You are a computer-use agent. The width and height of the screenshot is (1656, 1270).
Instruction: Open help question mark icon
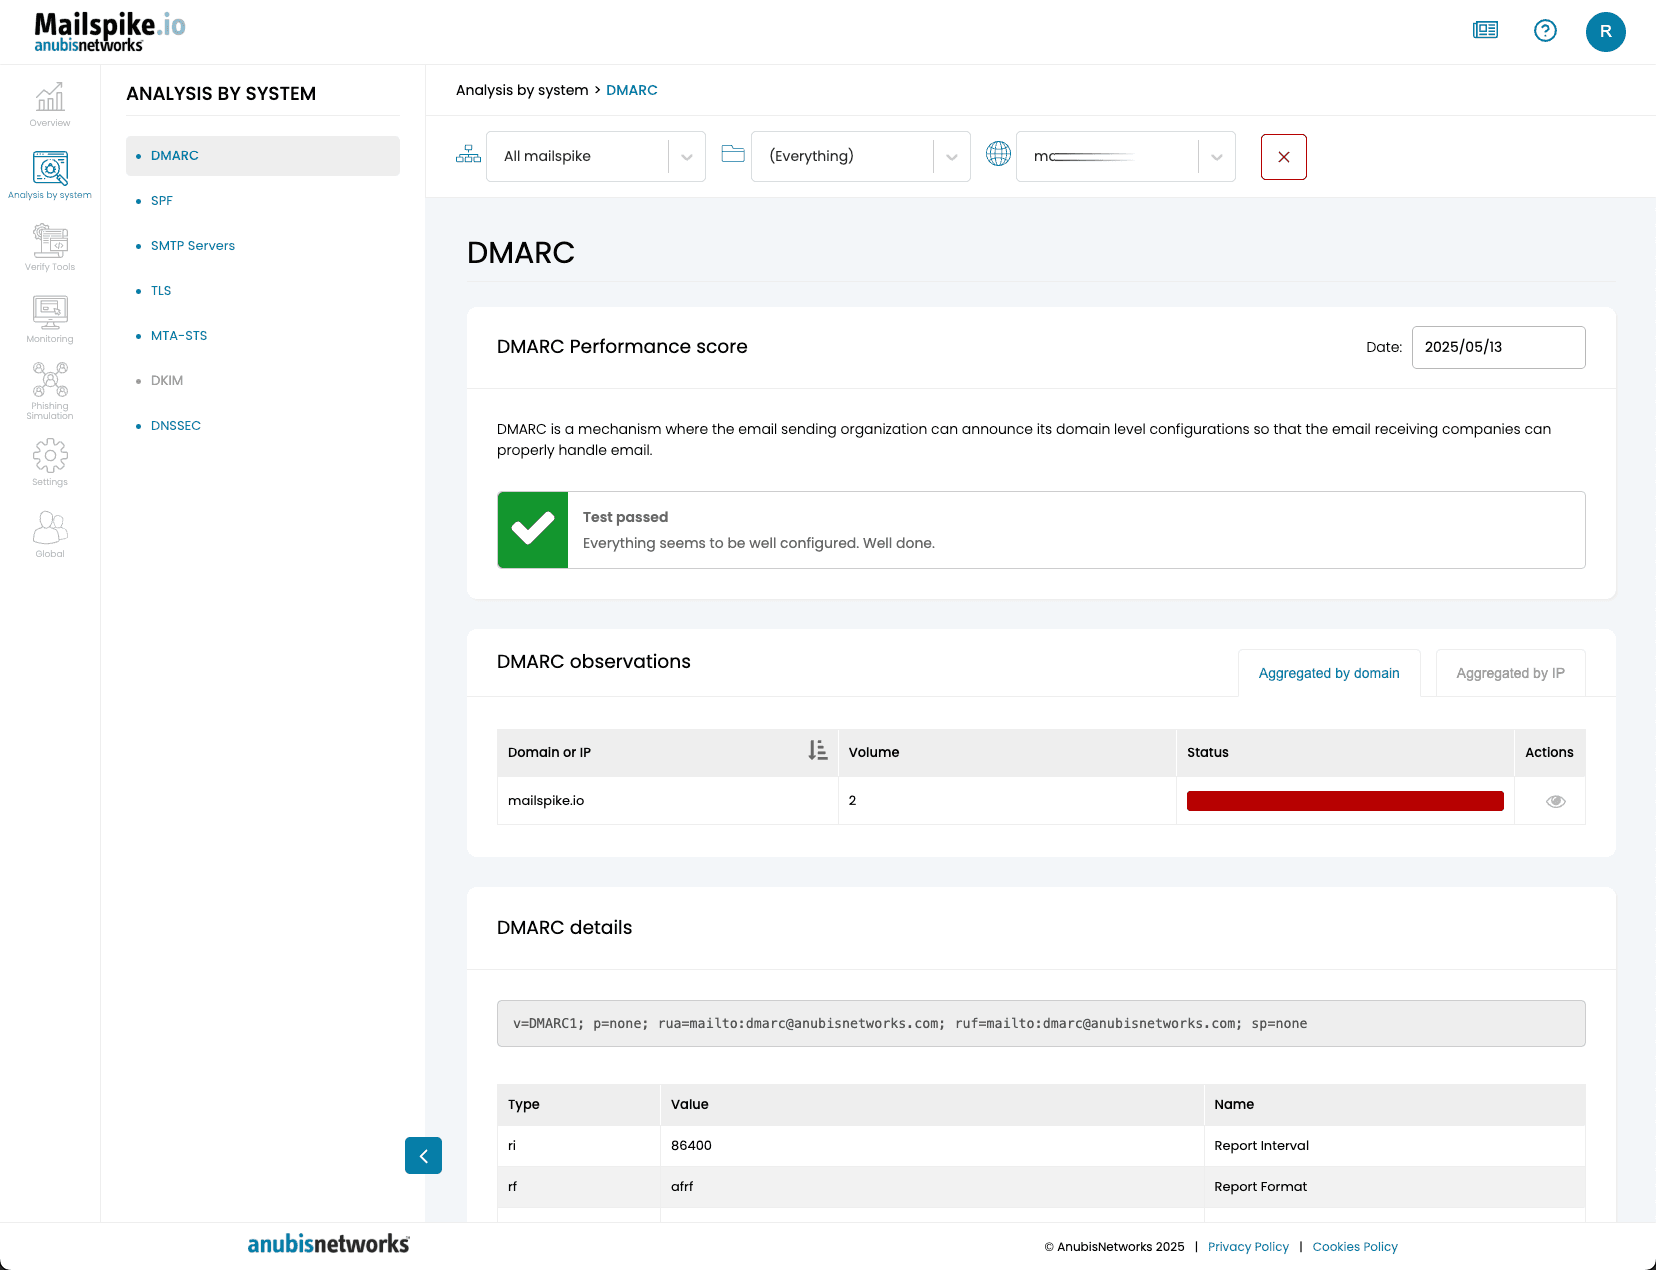1545,31
